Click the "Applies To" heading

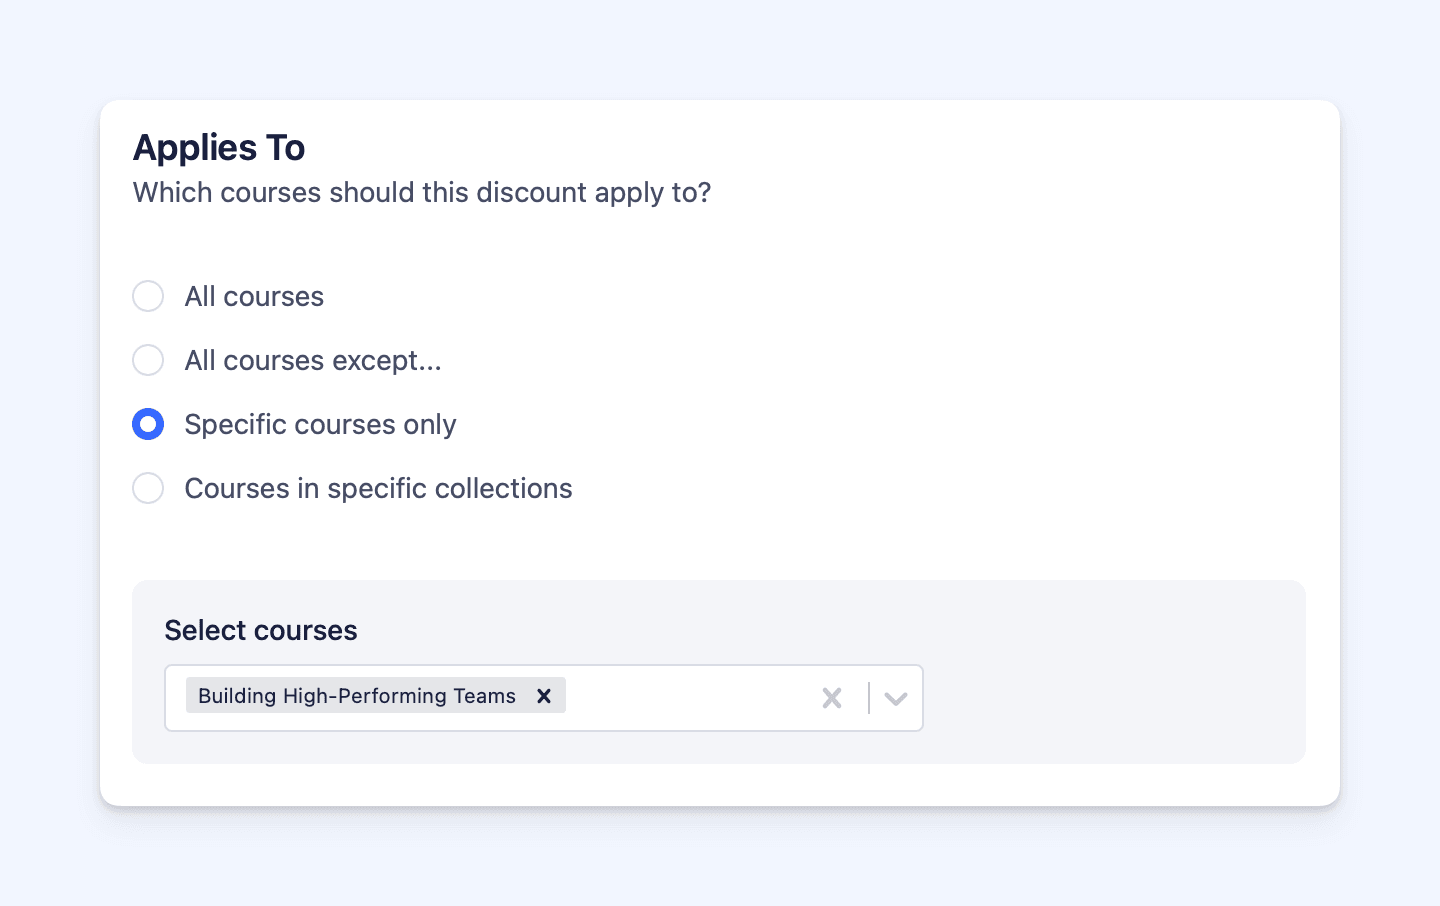pyautogui.click(x=219, y=148)
